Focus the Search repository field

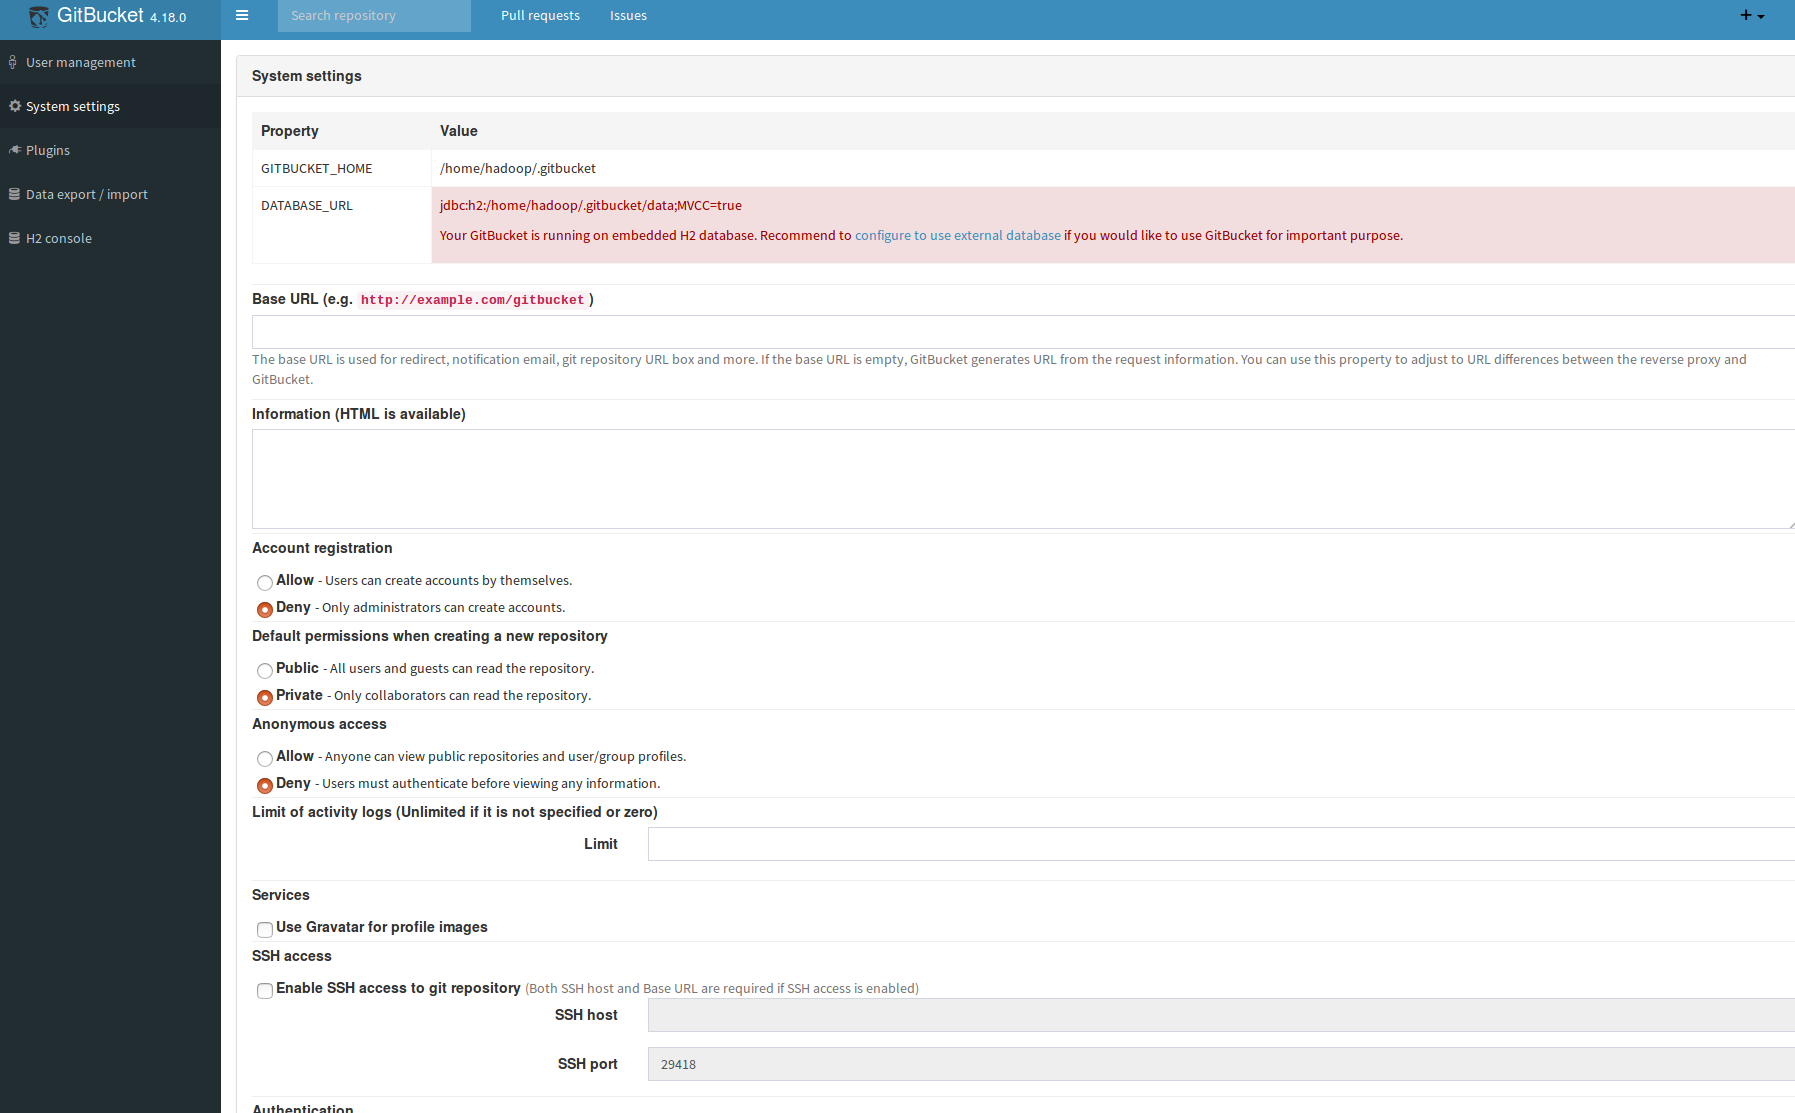374,16
